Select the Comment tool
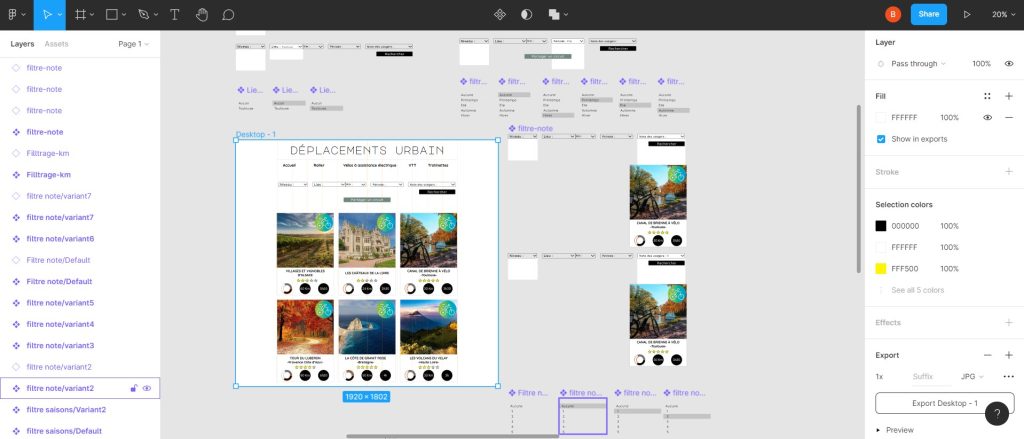The image size is (1024, 439). [x=228, y=14]
